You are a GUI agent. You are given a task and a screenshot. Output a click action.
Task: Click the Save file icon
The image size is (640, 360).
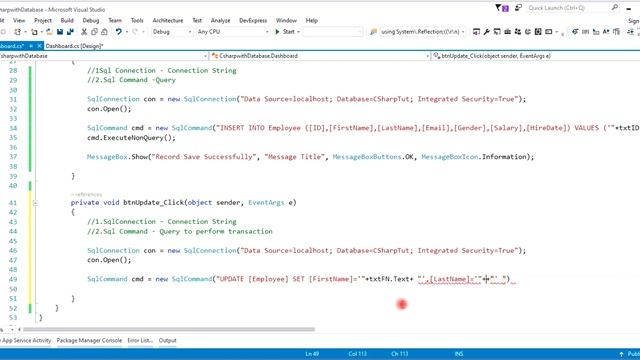60,31
